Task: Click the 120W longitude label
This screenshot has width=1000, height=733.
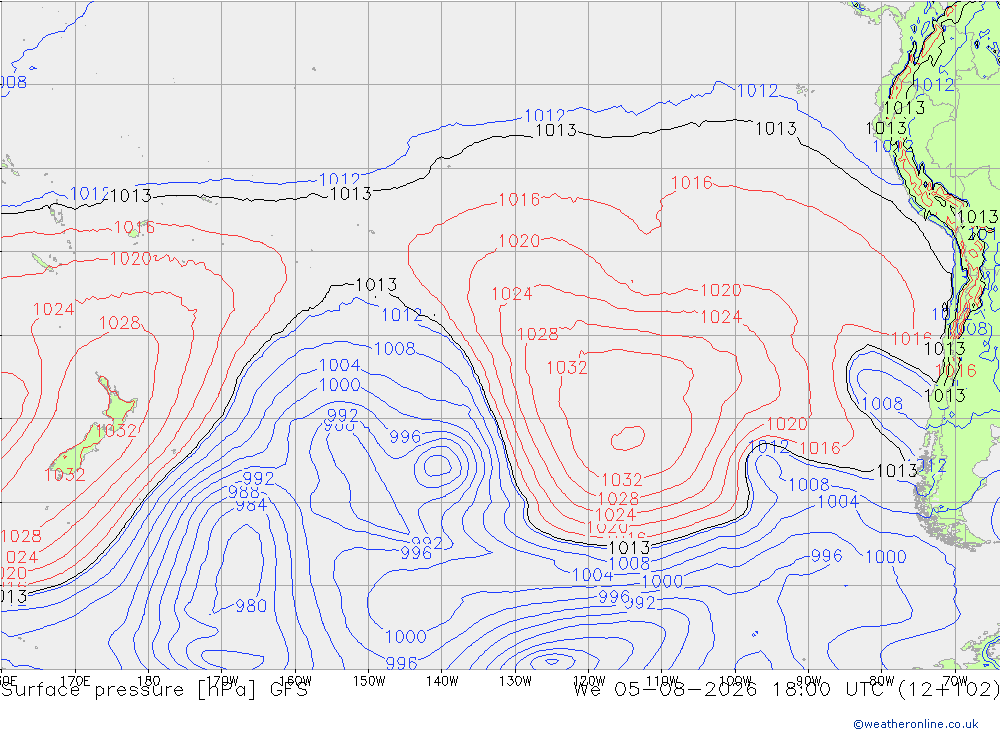Action: (x=589, y=681)
